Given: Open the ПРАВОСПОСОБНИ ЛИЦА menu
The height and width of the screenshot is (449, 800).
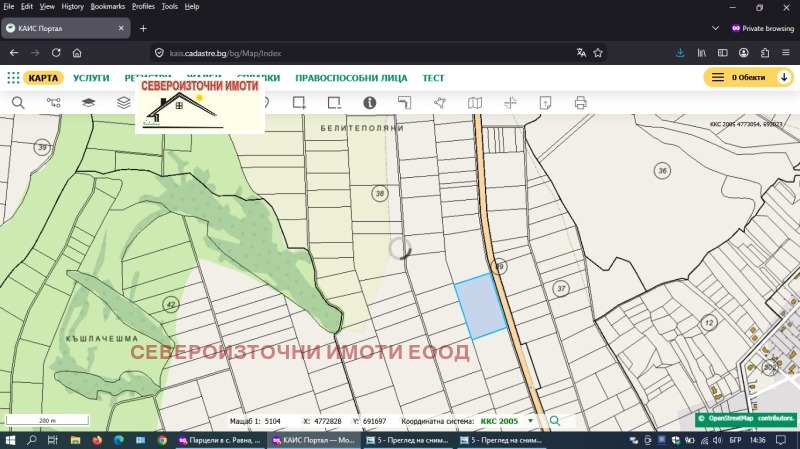Looking at the screenshot, I should tap(351, 78).
